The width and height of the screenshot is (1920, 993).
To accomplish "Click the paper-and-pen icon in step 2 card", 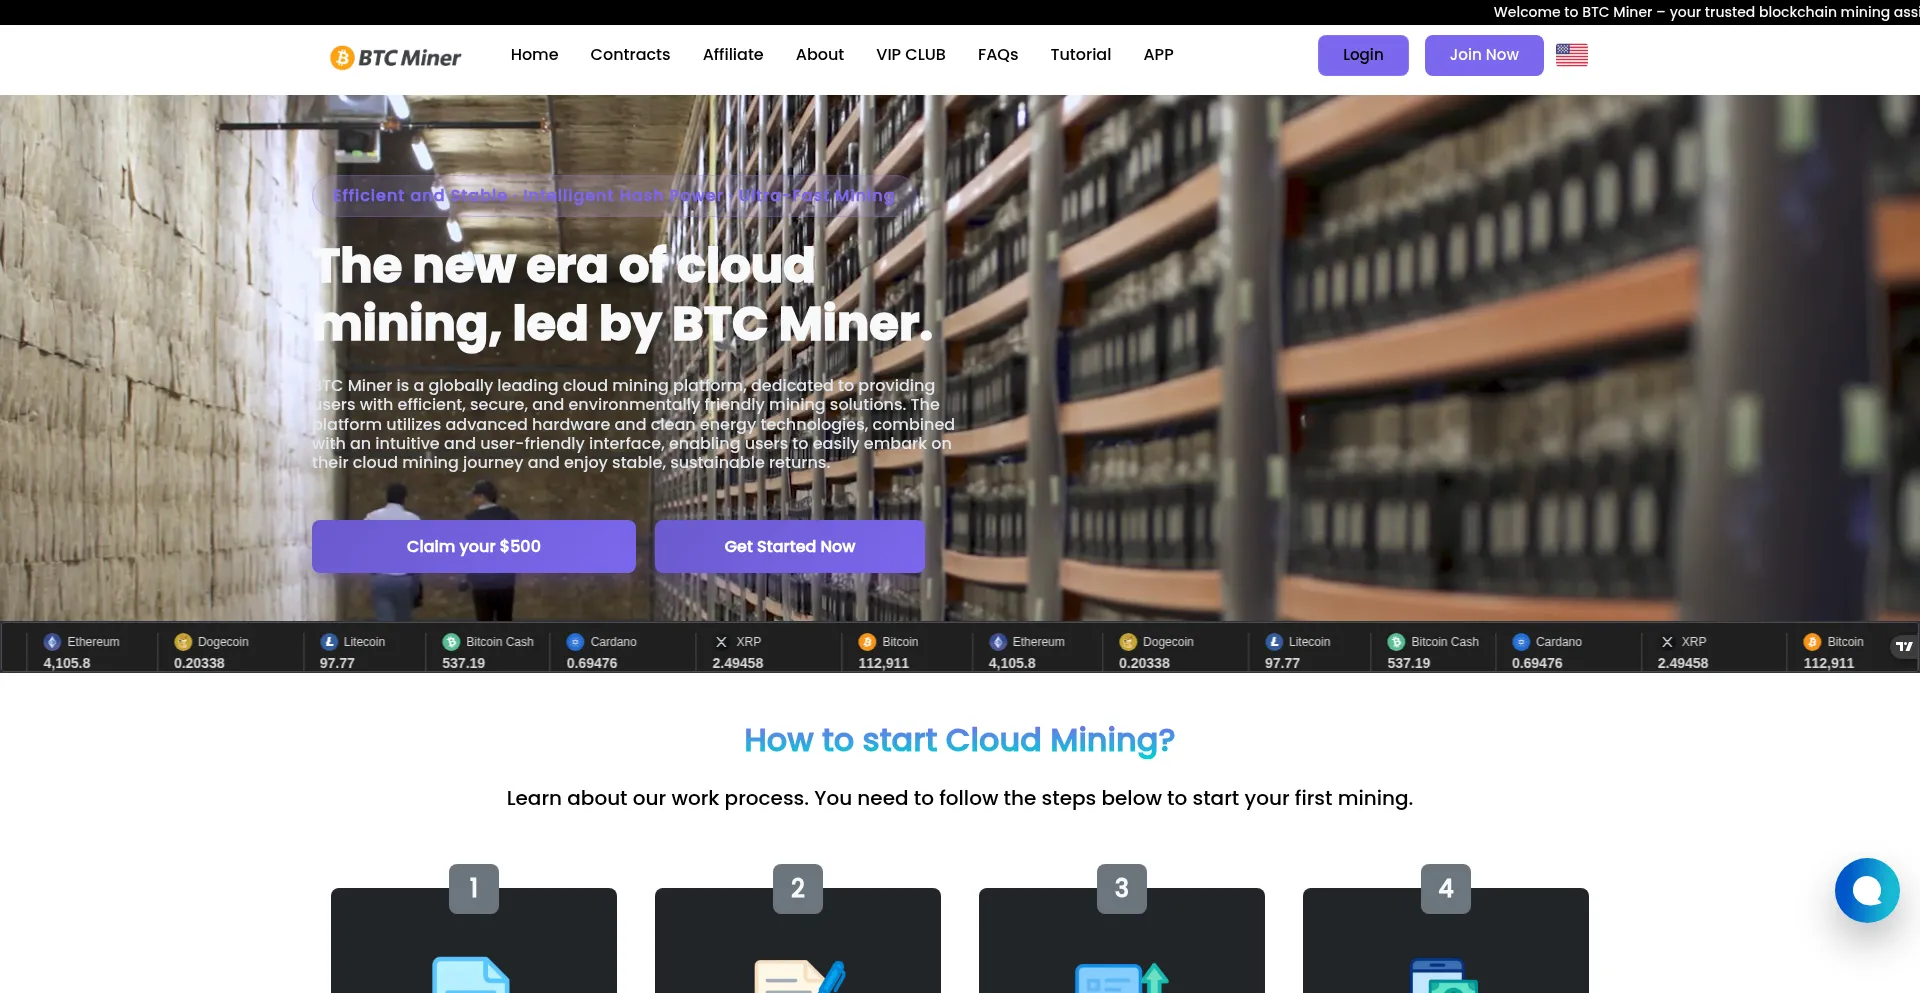I will pyautogui.click(x=800, y=976).
